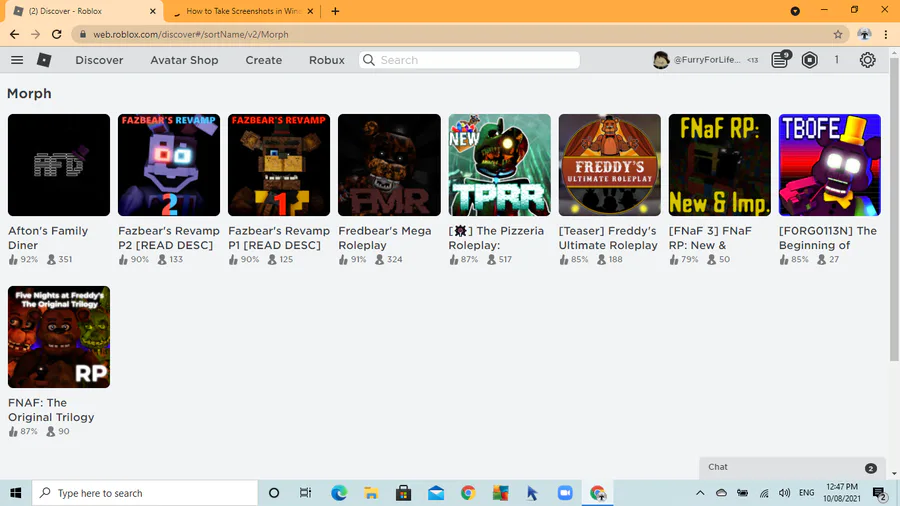Click the user avatar picture
900x506 pixels.
point(661,60)
